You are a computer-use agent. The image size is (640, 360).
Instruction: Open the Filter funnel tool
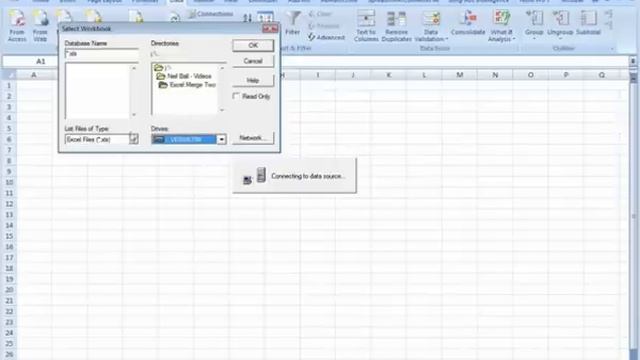(x=293, y=23)
